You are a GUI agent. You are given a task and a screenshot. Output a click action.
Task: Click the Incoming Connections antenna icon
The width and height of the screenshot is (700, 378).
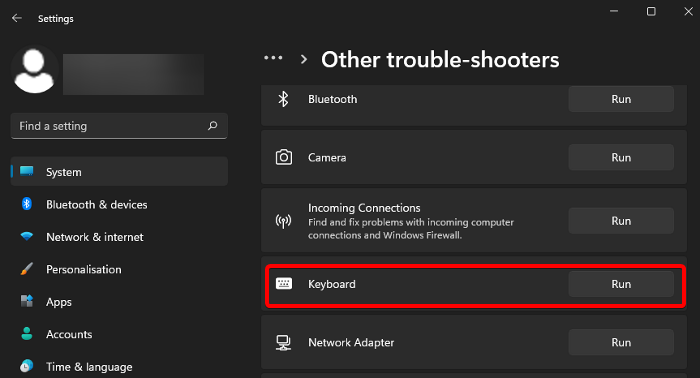coord(283,220)
